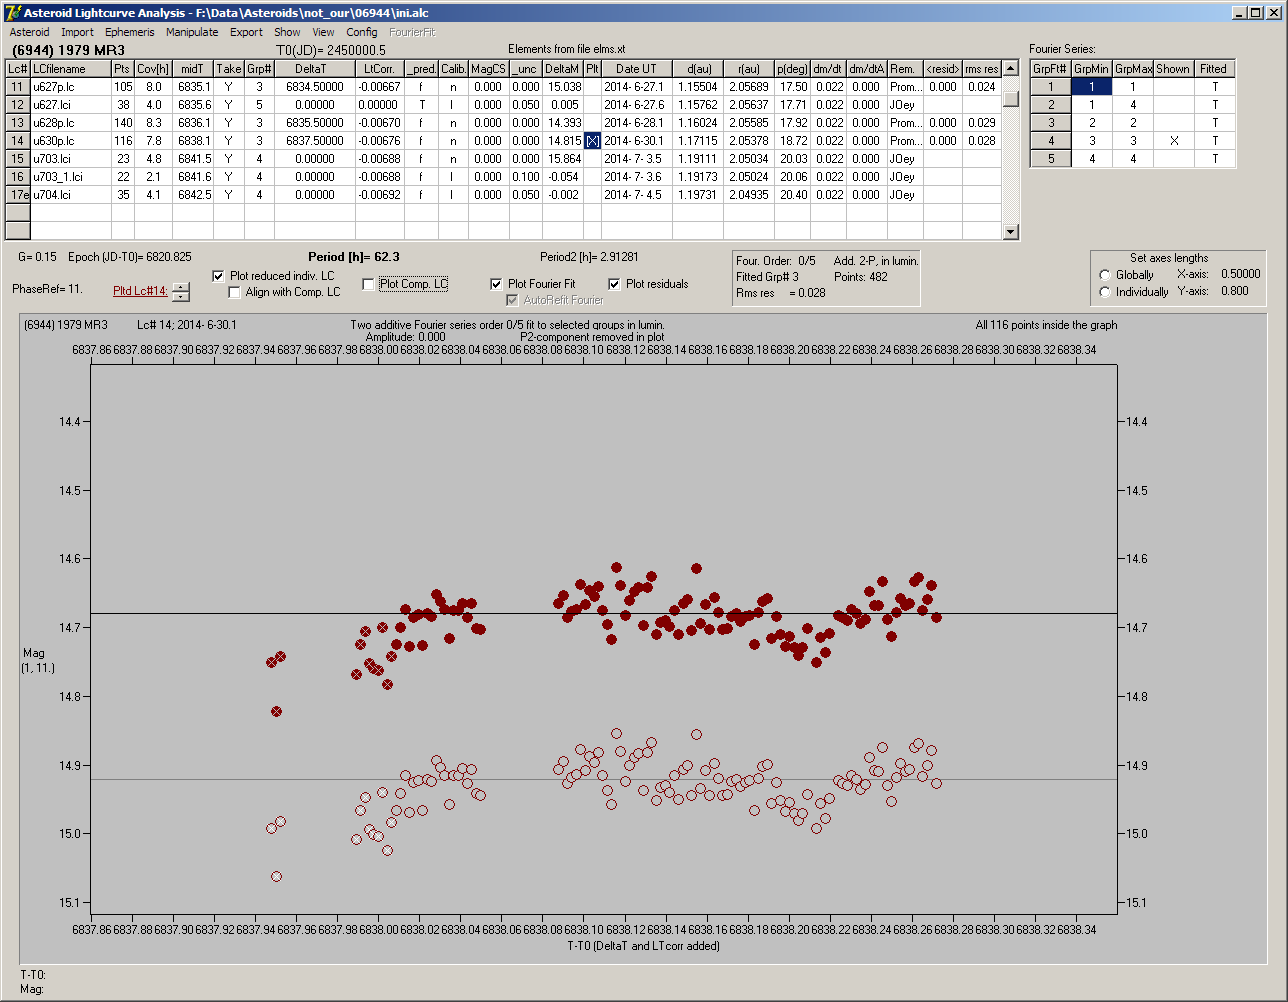
Task: Click file name u703_1.lci cell
Action: click(70, 177)
